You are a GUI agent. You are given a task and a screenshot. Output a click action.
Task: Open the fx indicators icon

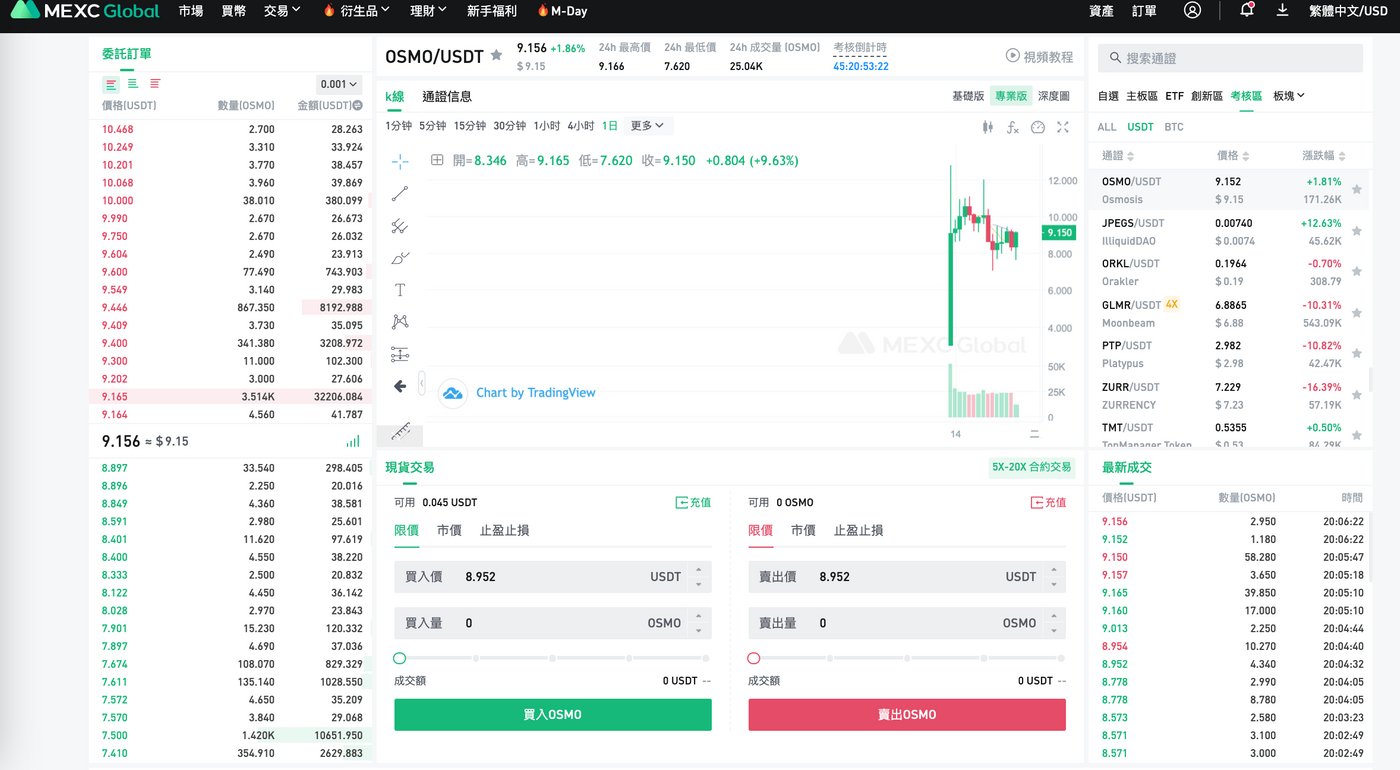(1013, 127)
